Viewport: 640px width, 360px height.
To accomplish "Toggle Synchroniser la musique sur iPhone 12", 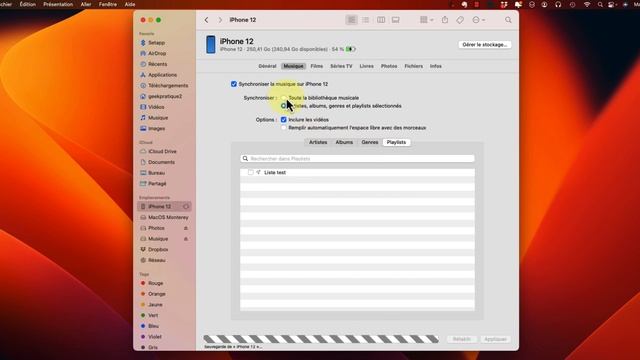I will (234, 84).
